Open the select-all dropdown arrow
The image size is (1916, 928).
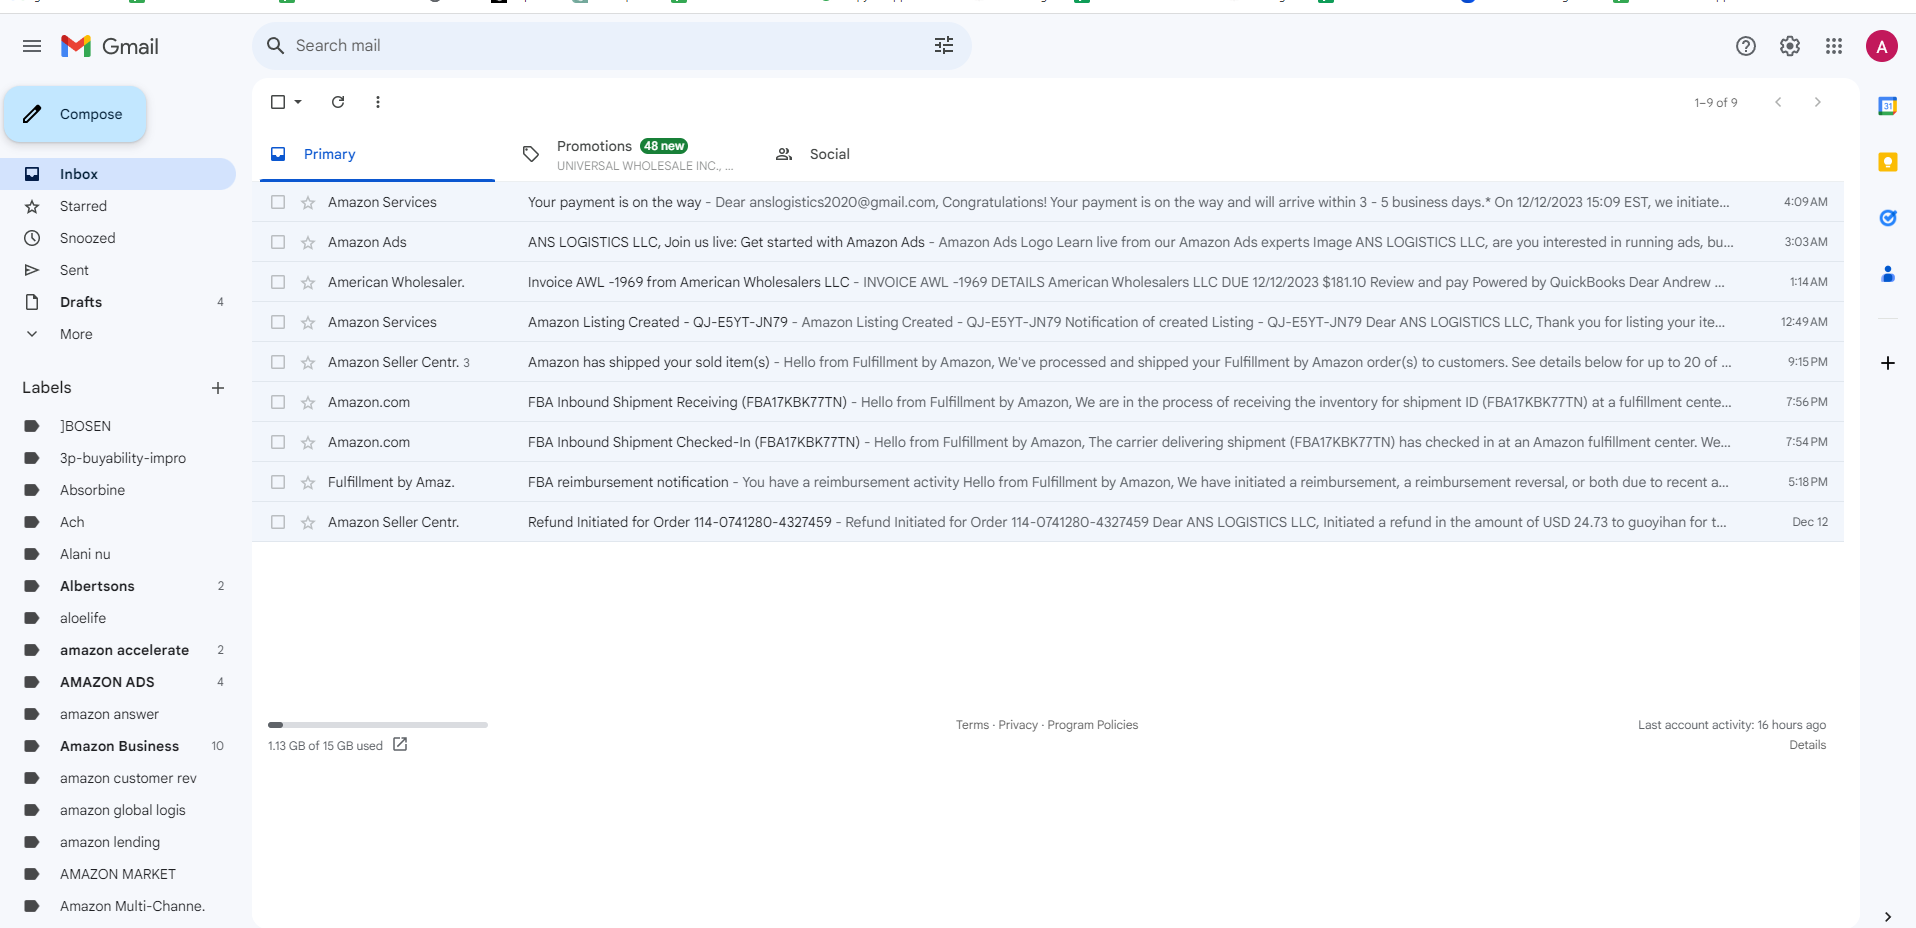pos(298,102)
